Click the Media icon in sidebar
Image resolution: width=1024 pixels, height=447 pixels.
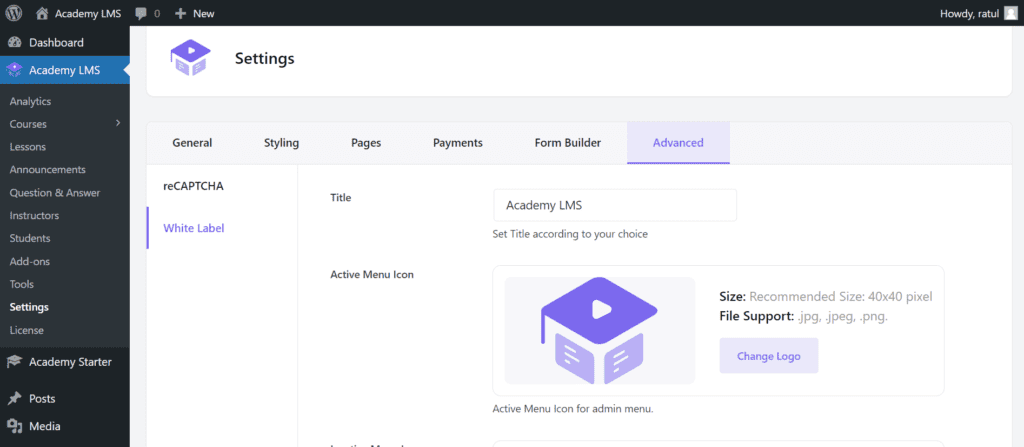(x=14, y=426)
